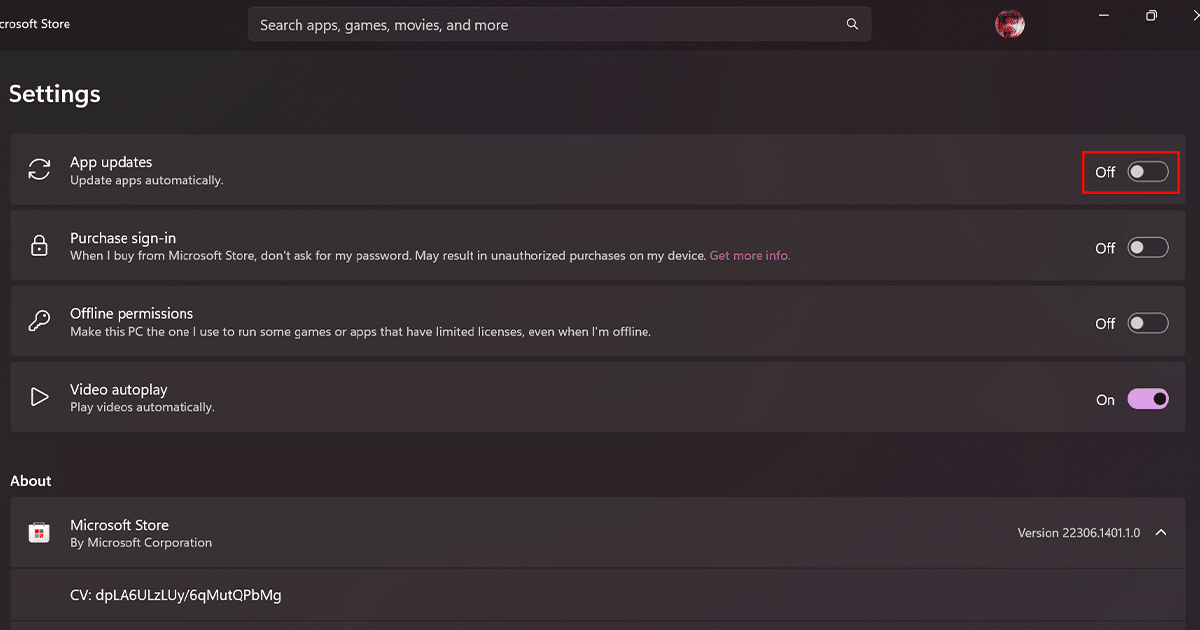Disable the Video autoplay toggle

click(1147, 399)
